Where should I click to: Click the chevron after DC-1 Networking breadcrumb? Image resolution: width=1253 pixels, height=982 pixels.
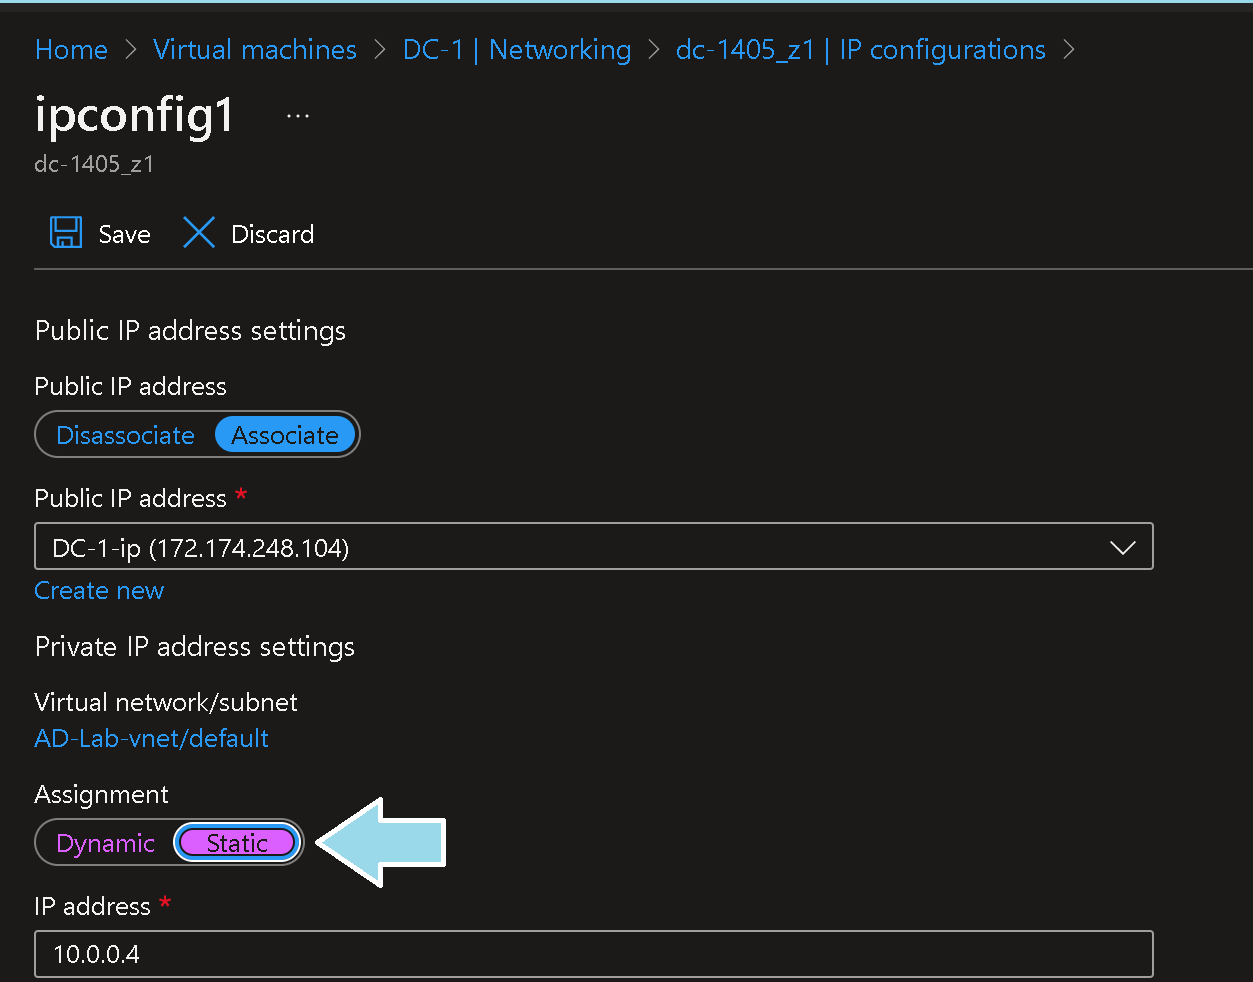coord(654,50)
